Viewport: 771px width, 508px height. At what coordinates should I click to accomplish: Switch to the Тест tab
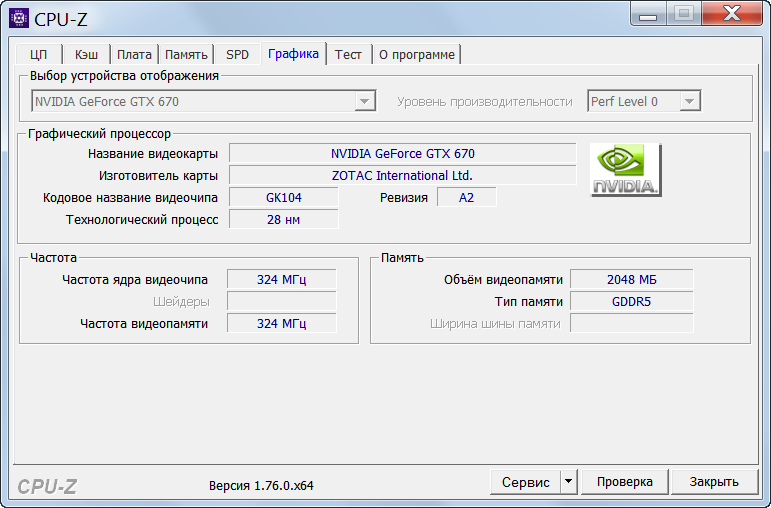point(348,55)
